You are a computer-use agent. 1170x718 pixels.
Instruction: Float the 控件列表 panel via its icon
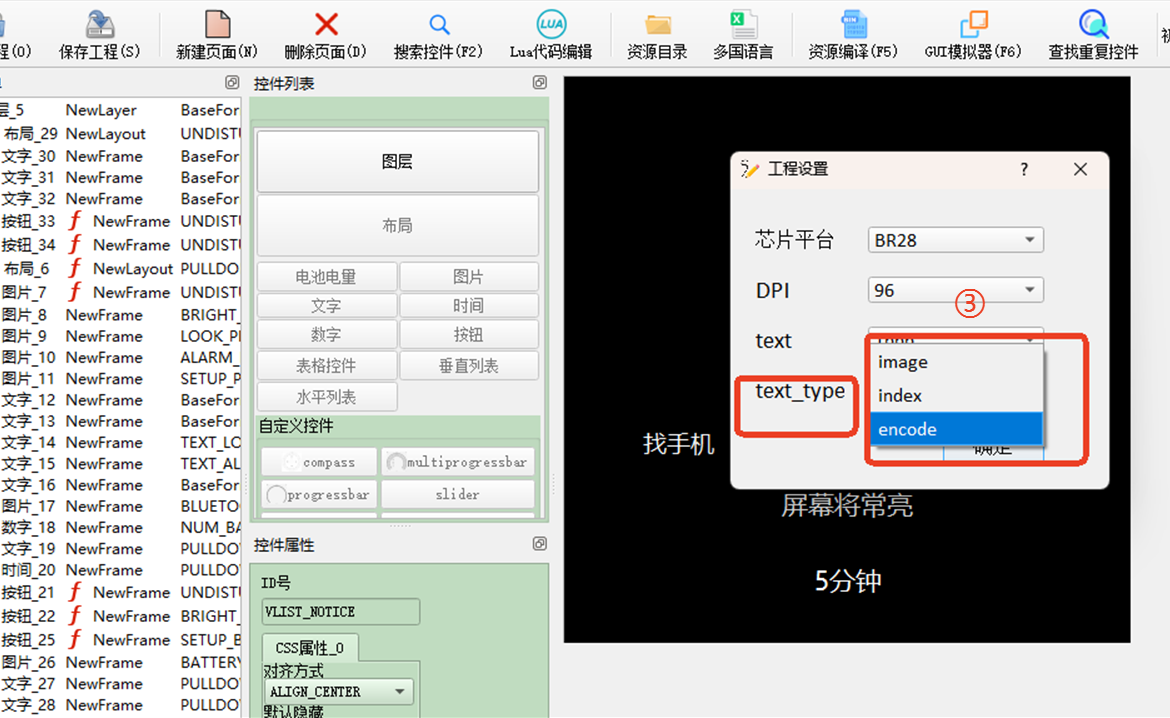click(x=539, y=82)
